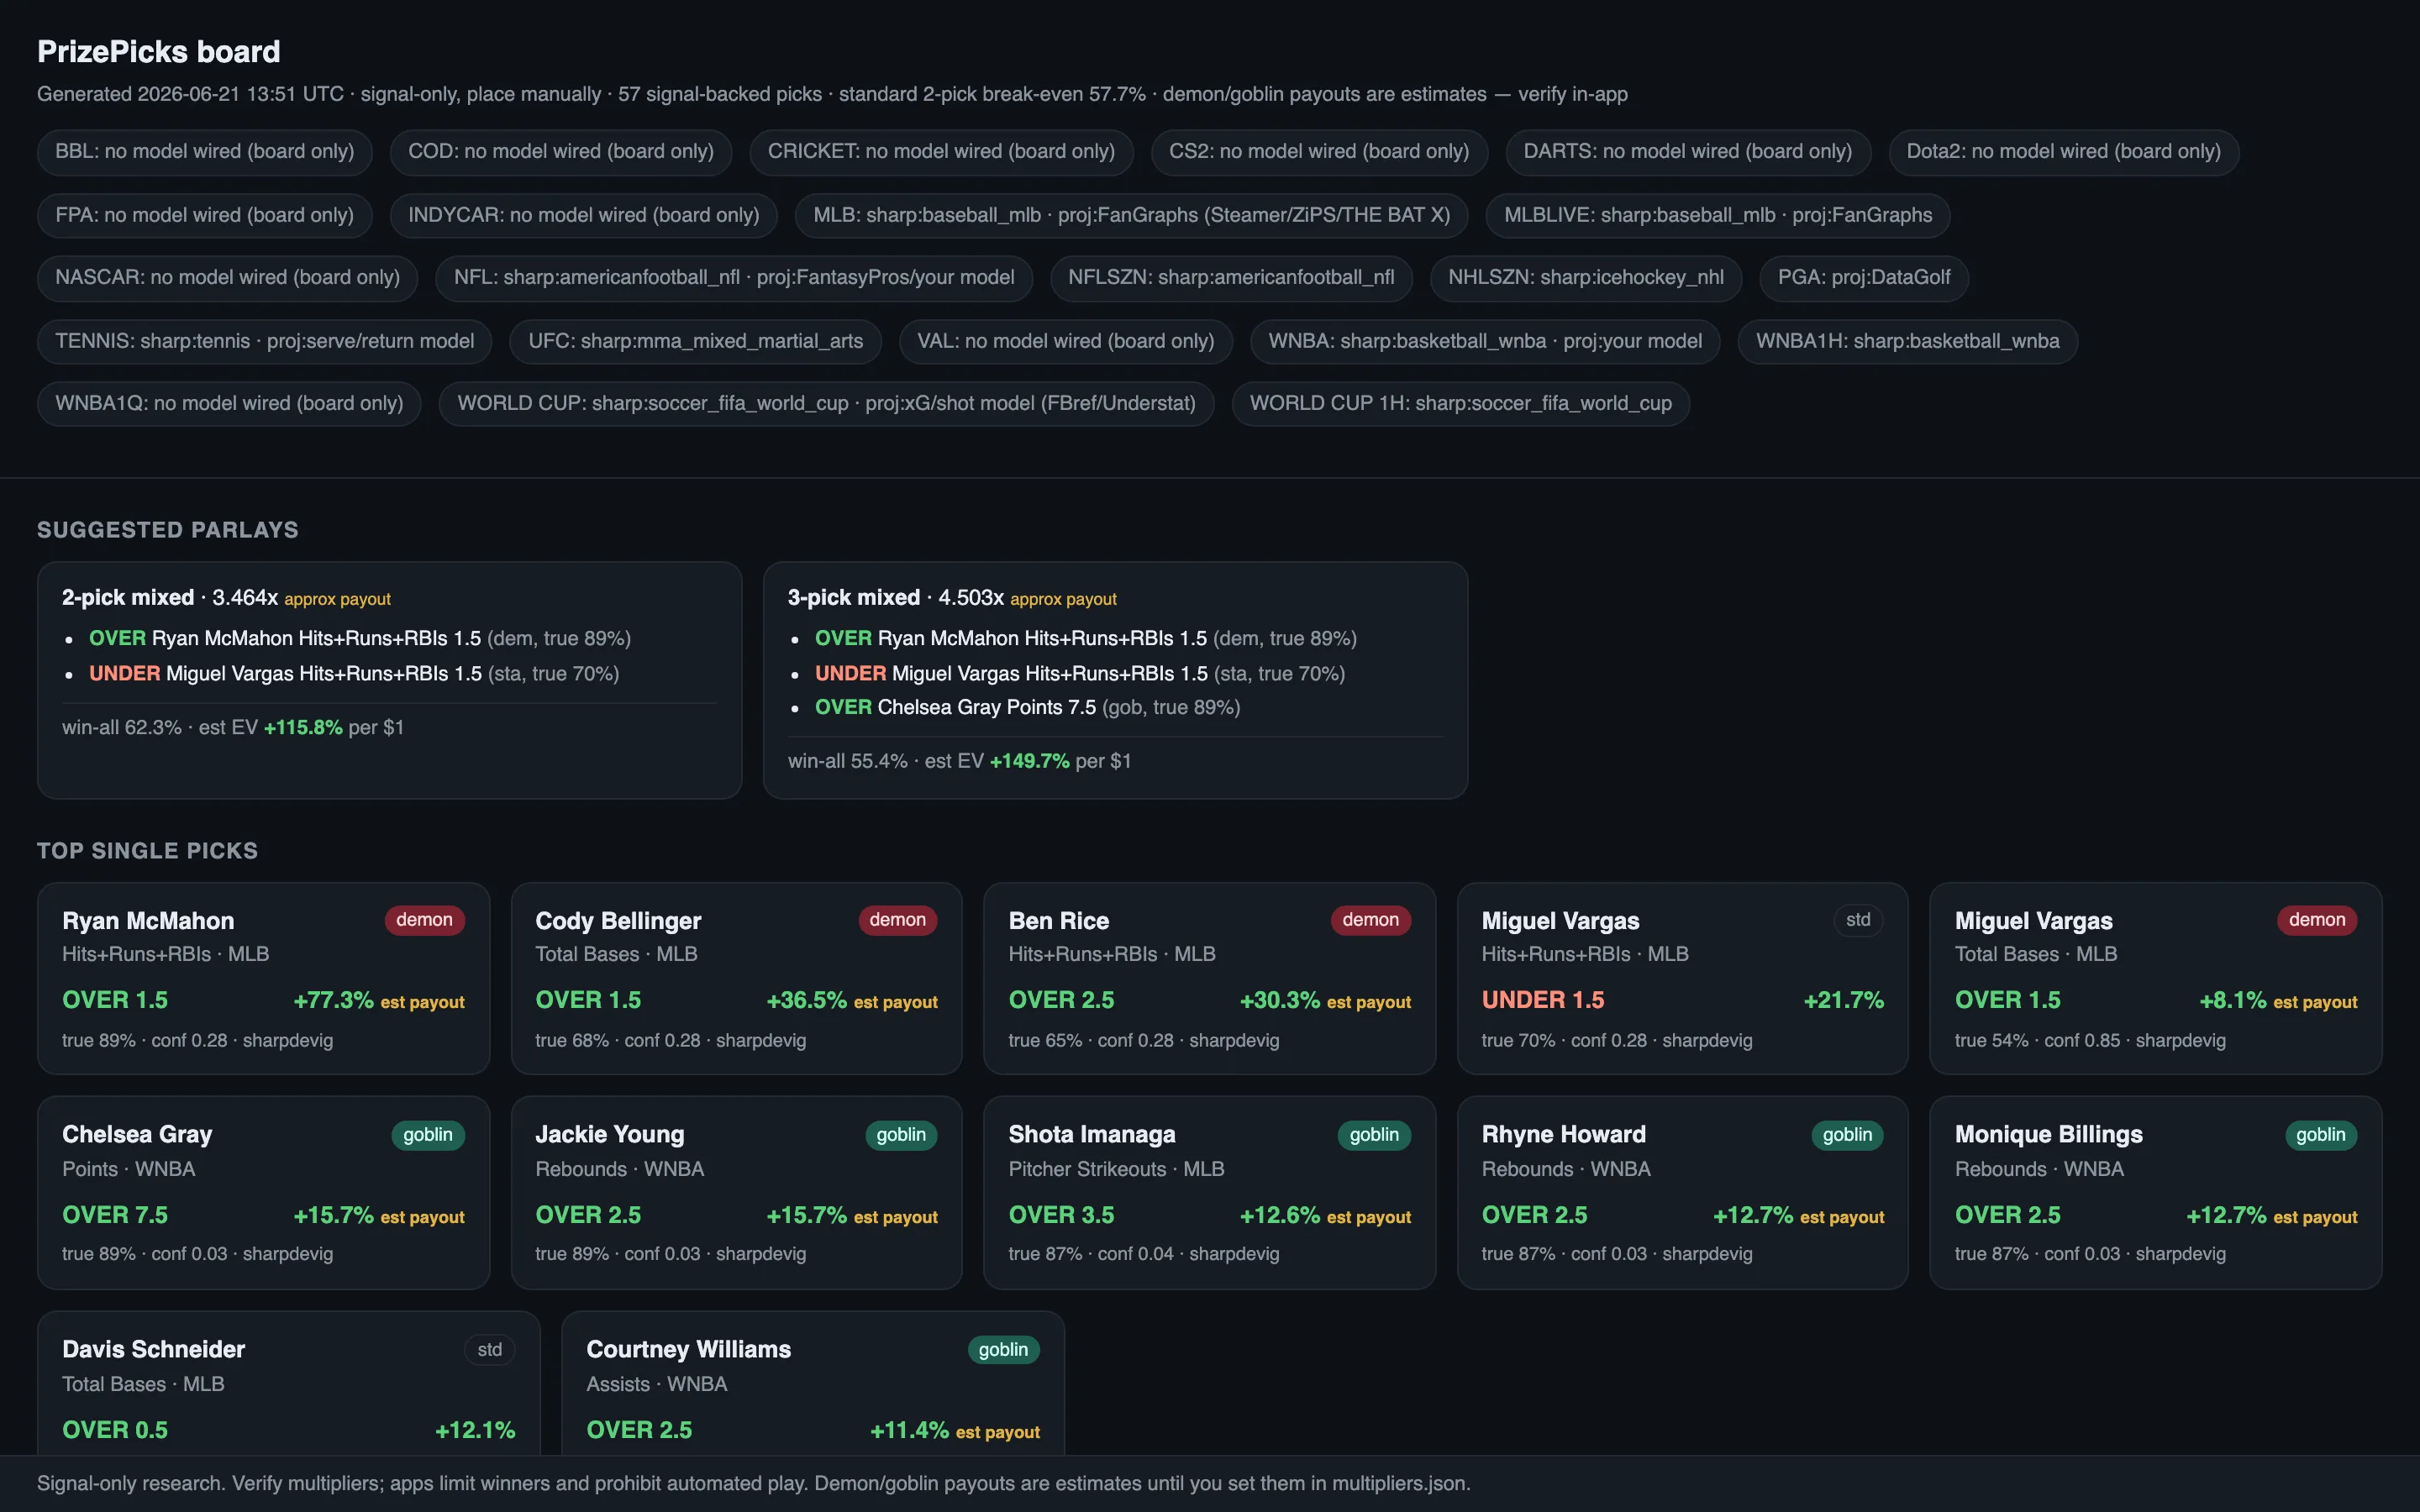Open the Monique Billings Rebounds card
The image size is (2420, 1512).
2156,1193
